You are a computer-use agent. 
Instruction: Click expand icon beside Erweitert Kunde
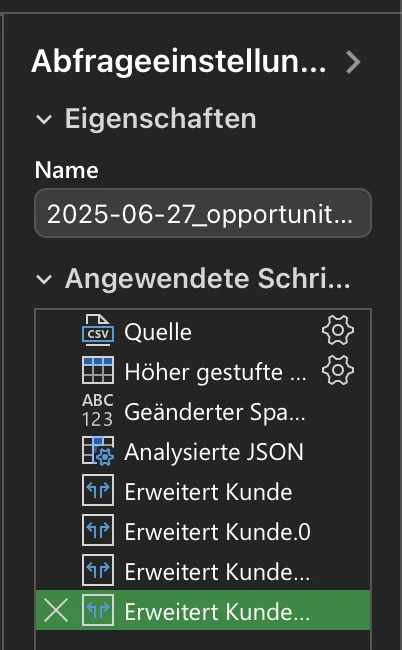tap(98, 490)
